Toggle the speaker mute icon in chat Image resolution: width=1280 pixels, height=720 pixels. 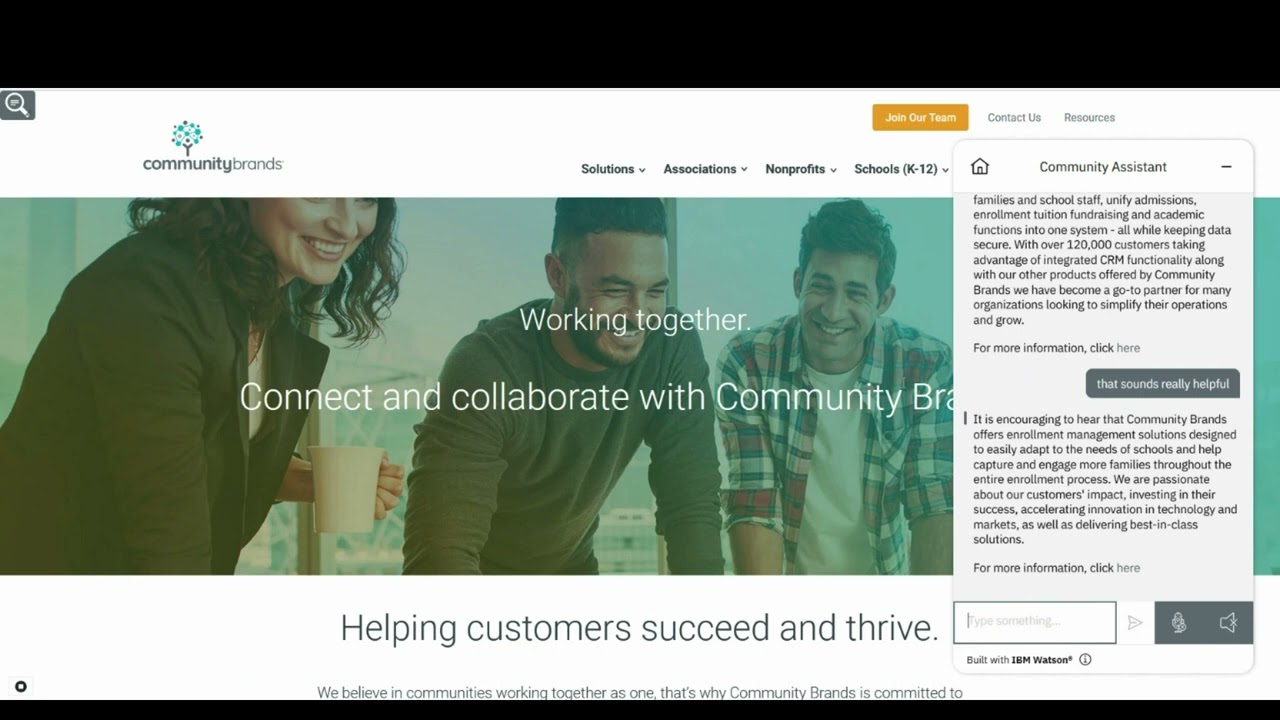tap(1228, 623)
